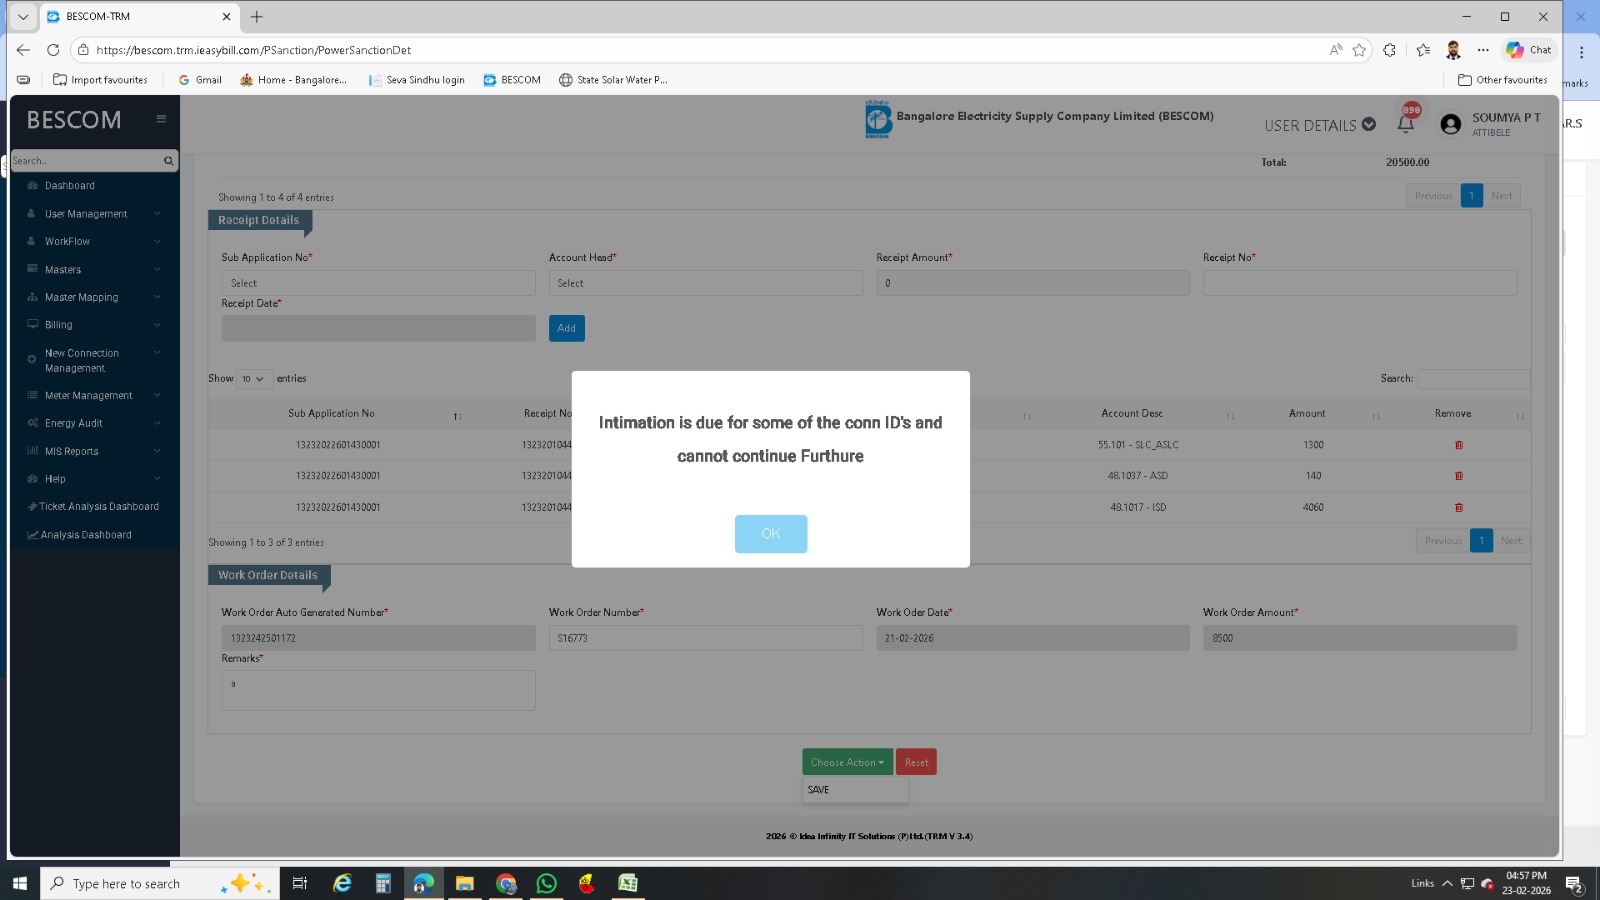This screenshot has height=900, width=1600.
Task: Open the Seva Sindhu login favourite
Action: coord(416,80)
